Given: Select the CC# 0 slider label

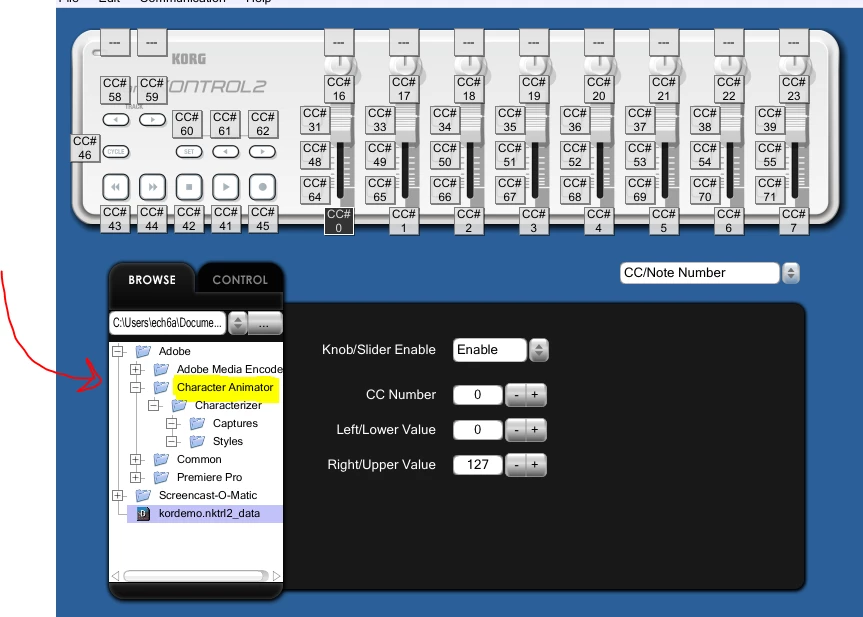Looking at the screenshot, I should click(x=338, y=221).
